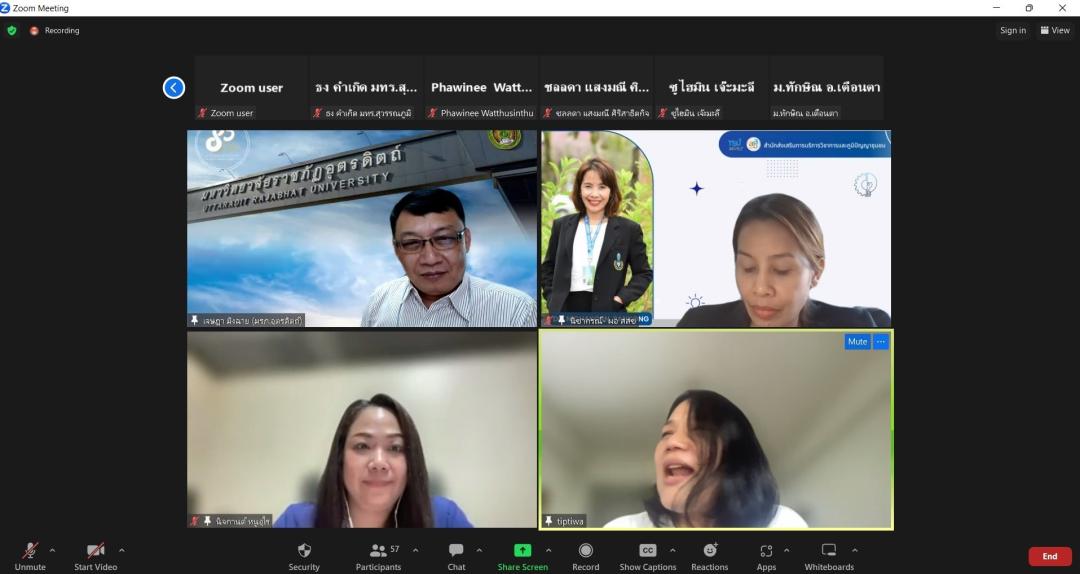
Task: Mute the tiptiwa participant
Action: pos(857,342)
